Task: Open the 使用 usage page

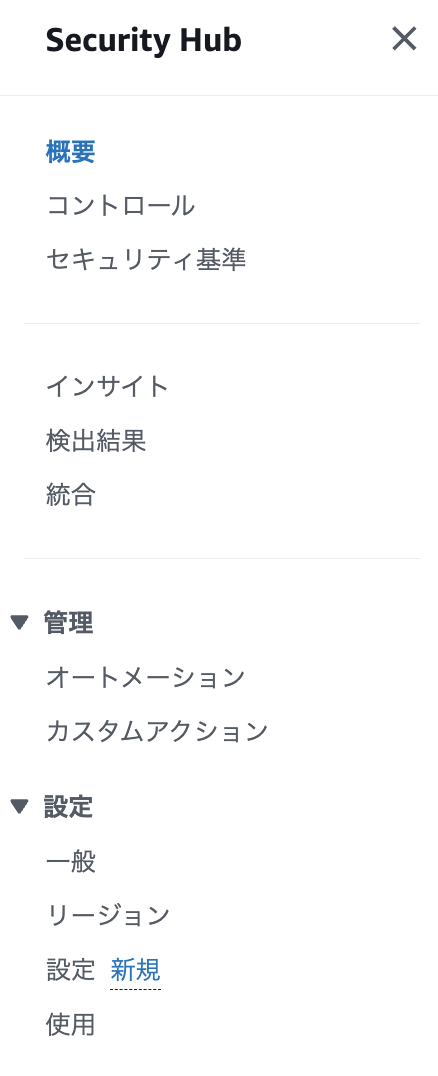Action: pos(71,1025)
